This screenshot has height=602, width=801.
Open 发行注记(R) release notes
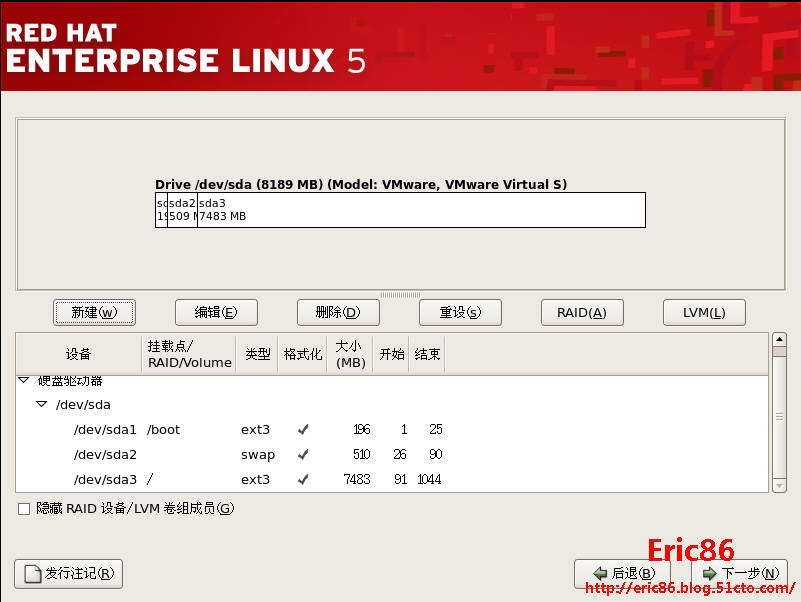pos(68,574)
